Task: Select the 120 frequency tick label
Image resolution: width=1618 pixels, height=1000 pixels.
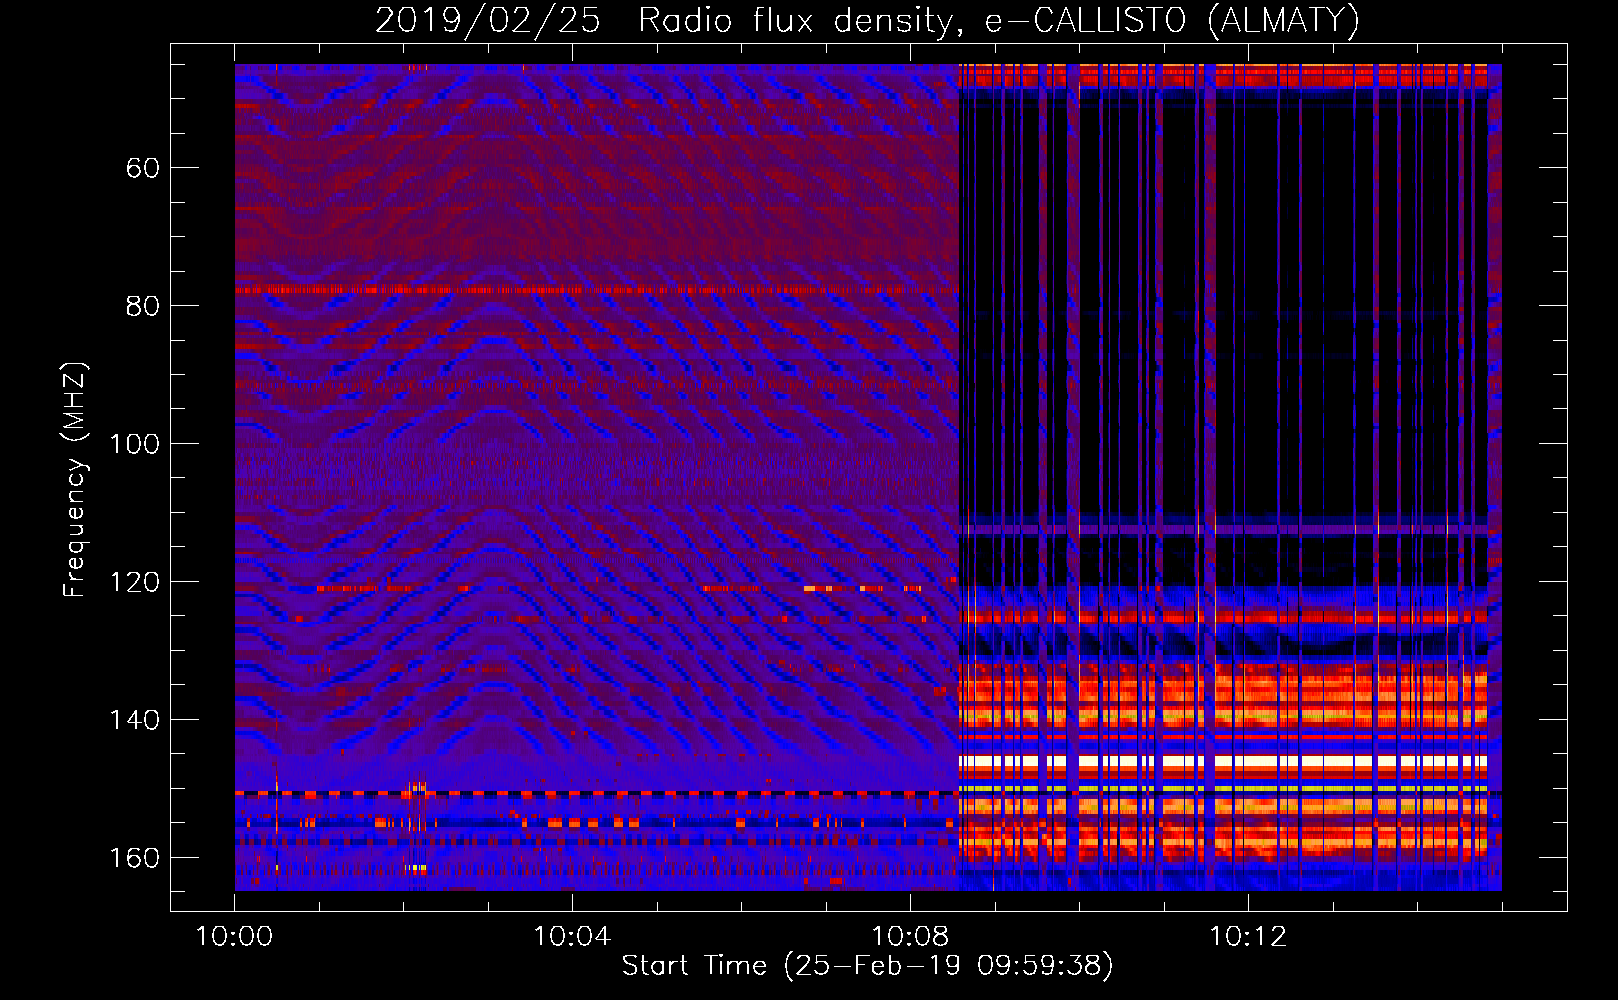Action: [x=134, y=582]
